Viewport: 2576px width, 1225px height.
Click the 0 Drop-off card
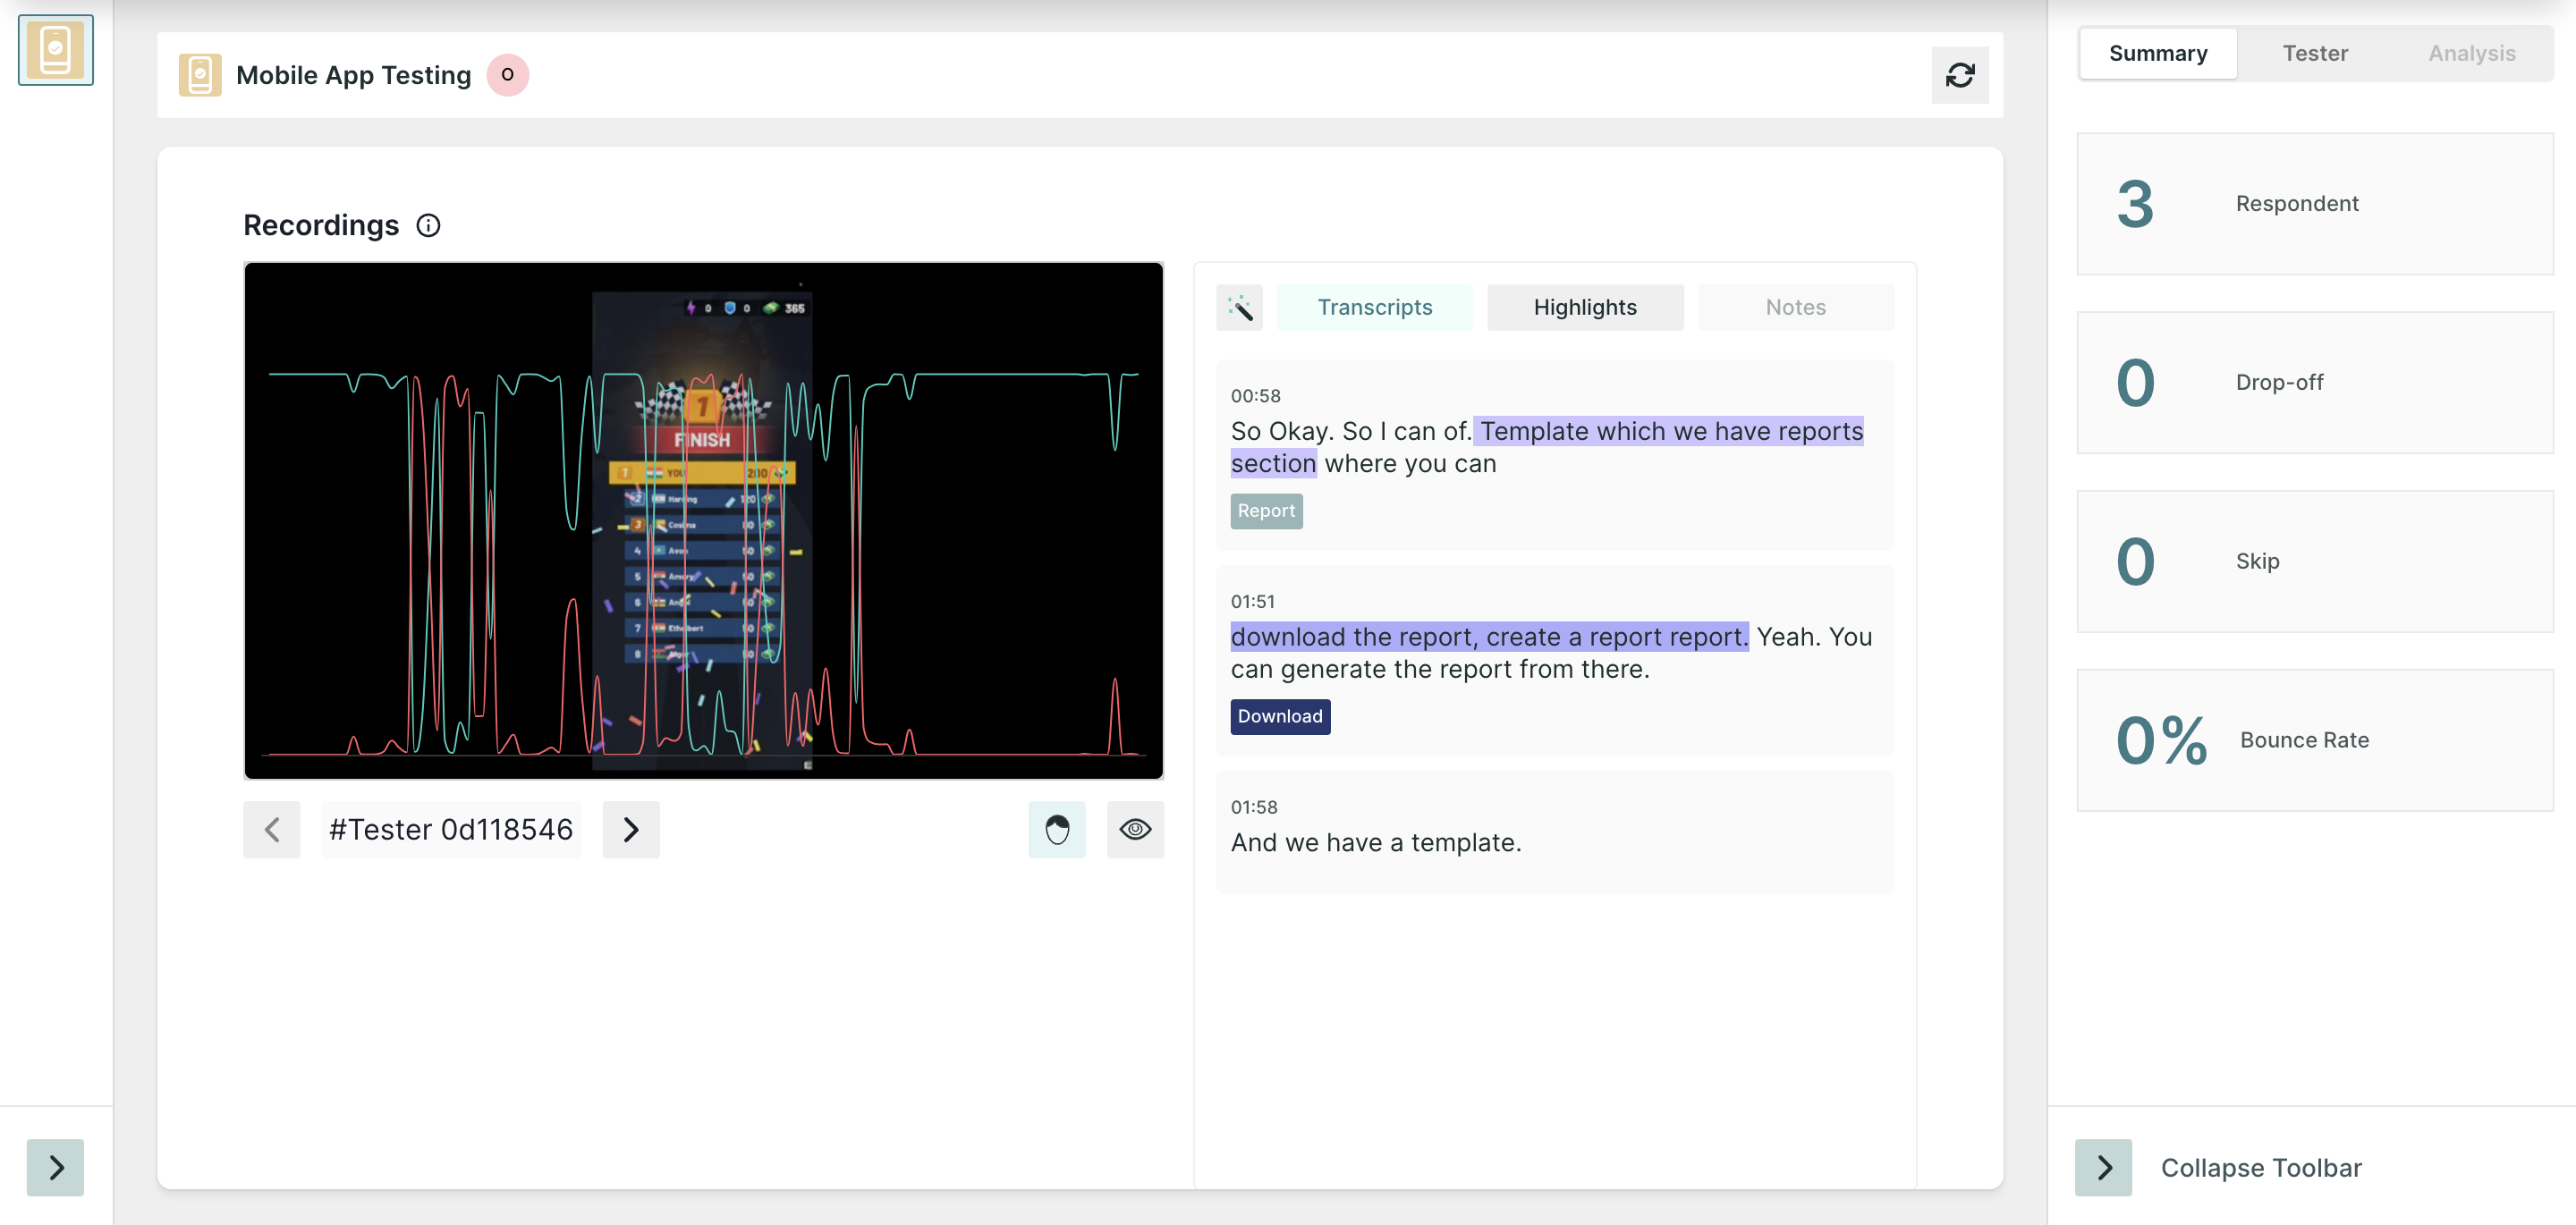tap(2315, 383)
